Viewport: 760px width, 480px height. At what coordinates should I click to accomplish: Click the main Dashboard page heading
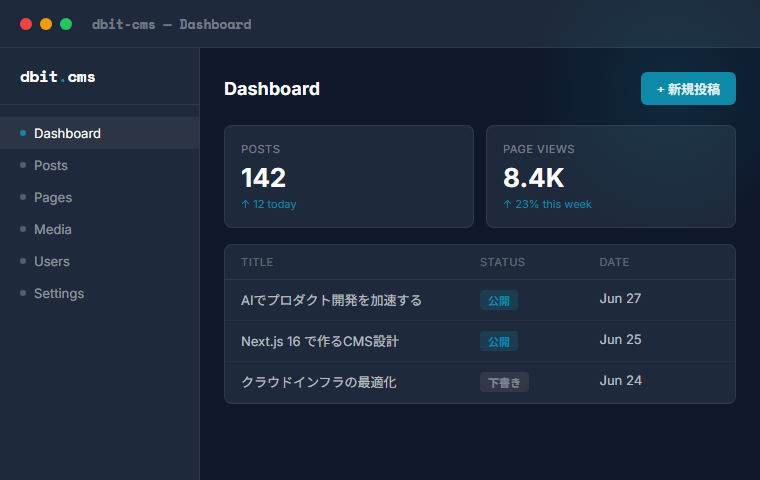pyautogui.click(x=272, y=89)
